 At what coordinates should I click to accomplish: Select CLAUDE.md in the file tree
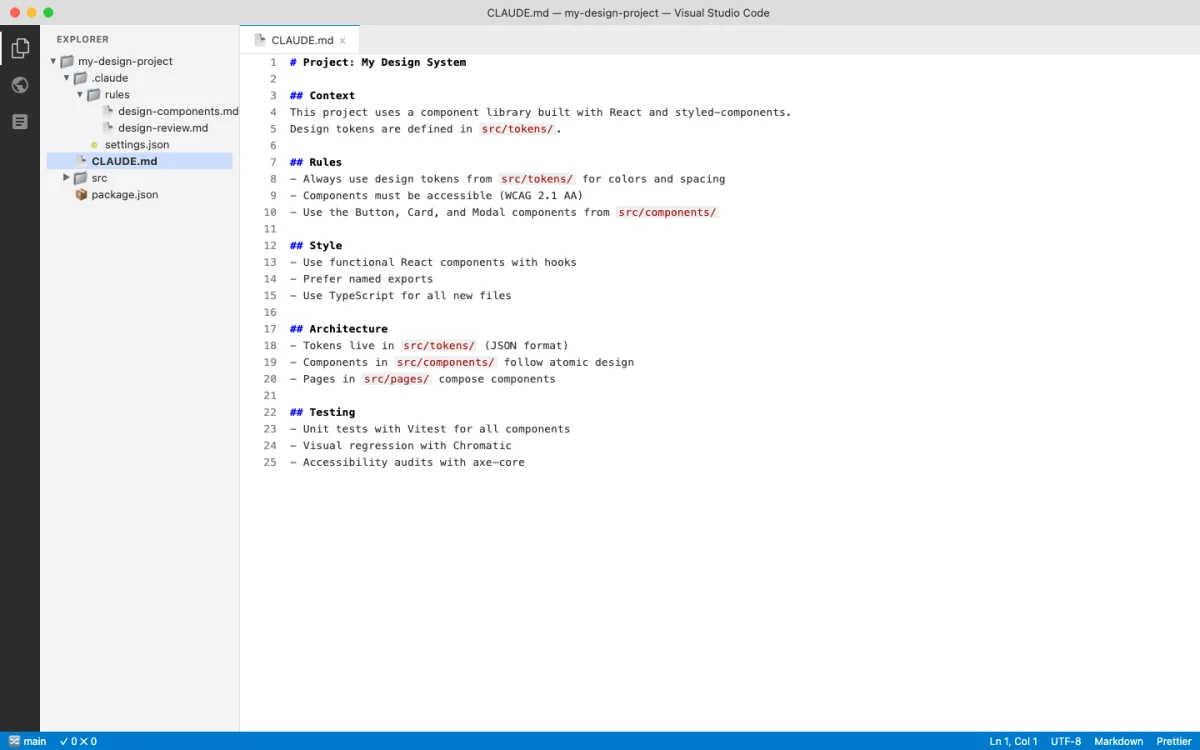pyautogui.click(x=139, y=161)
